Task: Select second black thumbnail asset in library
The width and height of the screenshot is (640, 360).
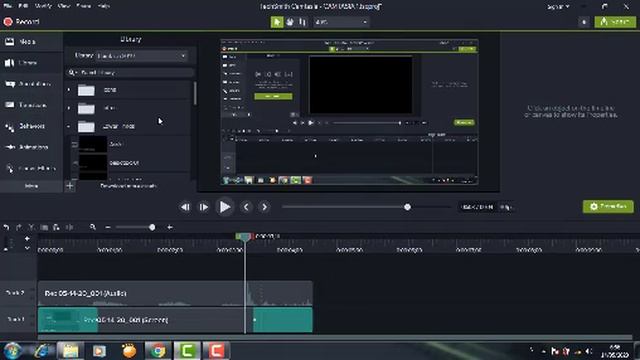Action: pos(93,163)
